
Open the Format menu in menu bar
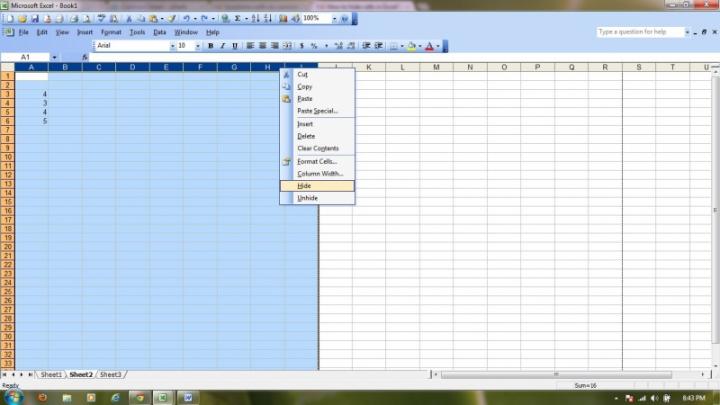110,32
